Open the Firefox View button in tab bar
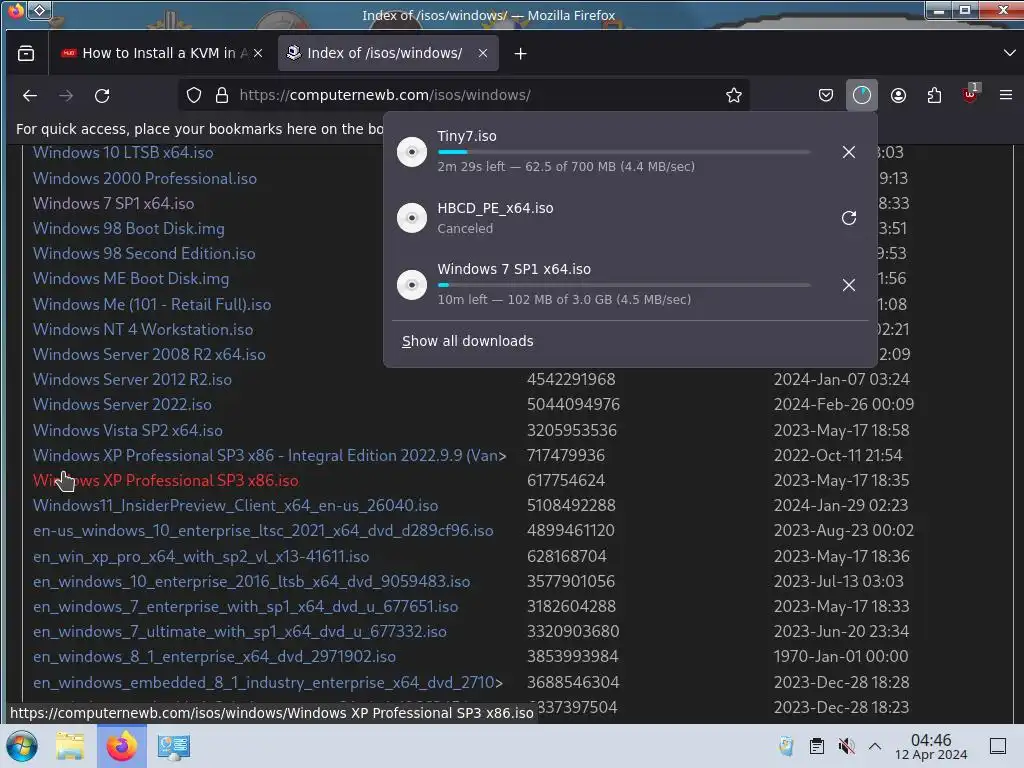 [26, 54]
